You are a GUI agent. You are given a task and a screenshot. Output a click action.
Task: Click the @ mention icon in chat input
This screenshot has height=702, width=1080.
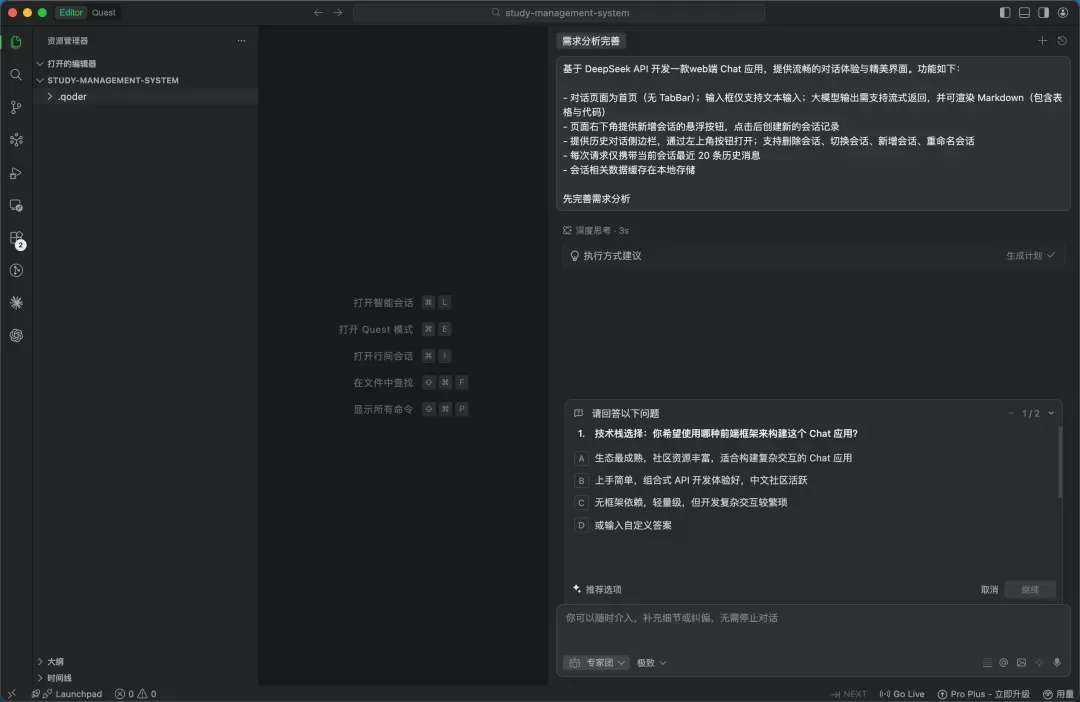coord(1003,663)
